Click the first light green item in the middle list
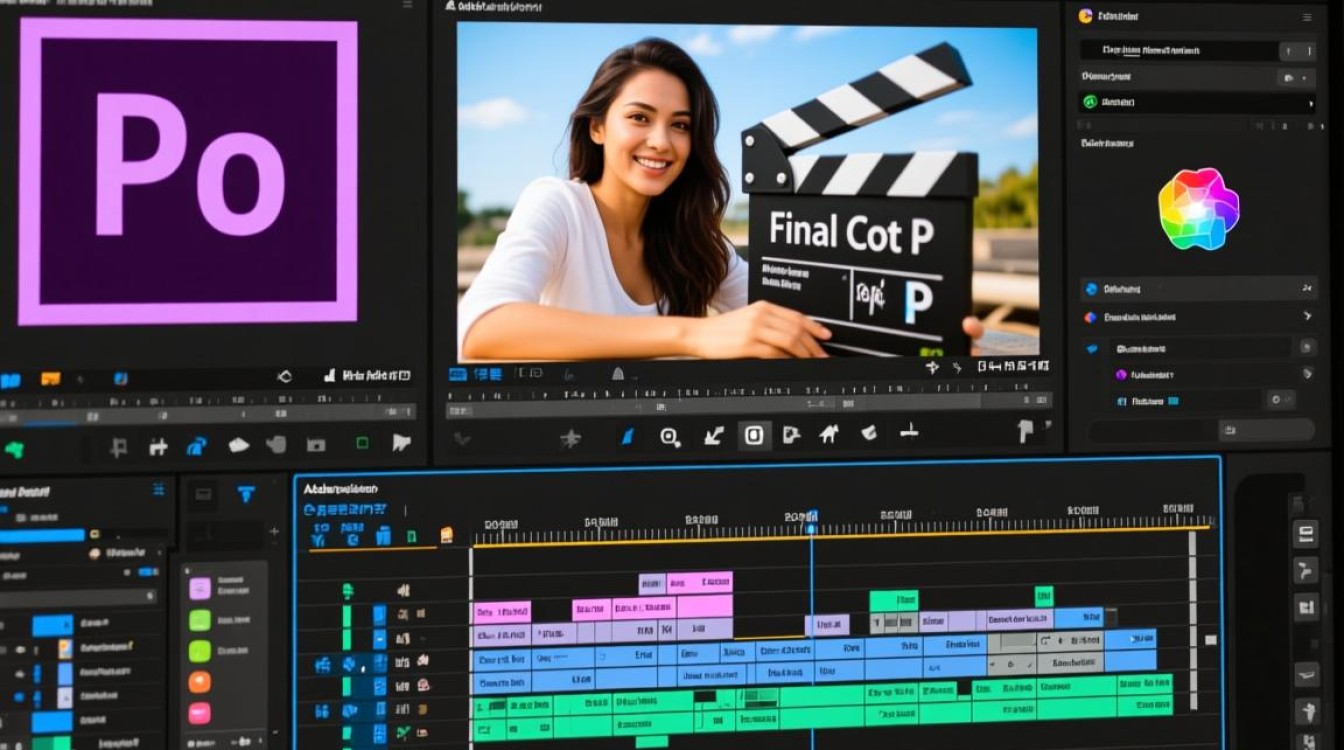Viewport: 1344px width, 750px height. click(200, 620)
